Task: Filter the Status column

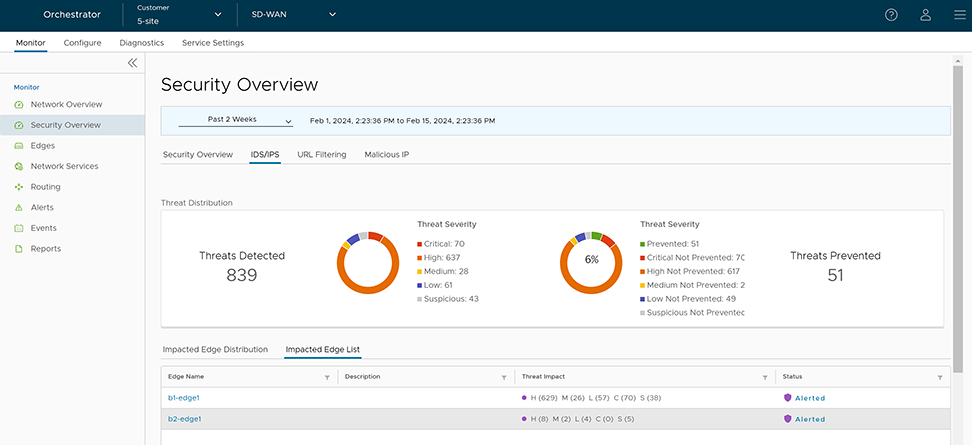Action: coord(940,377)
